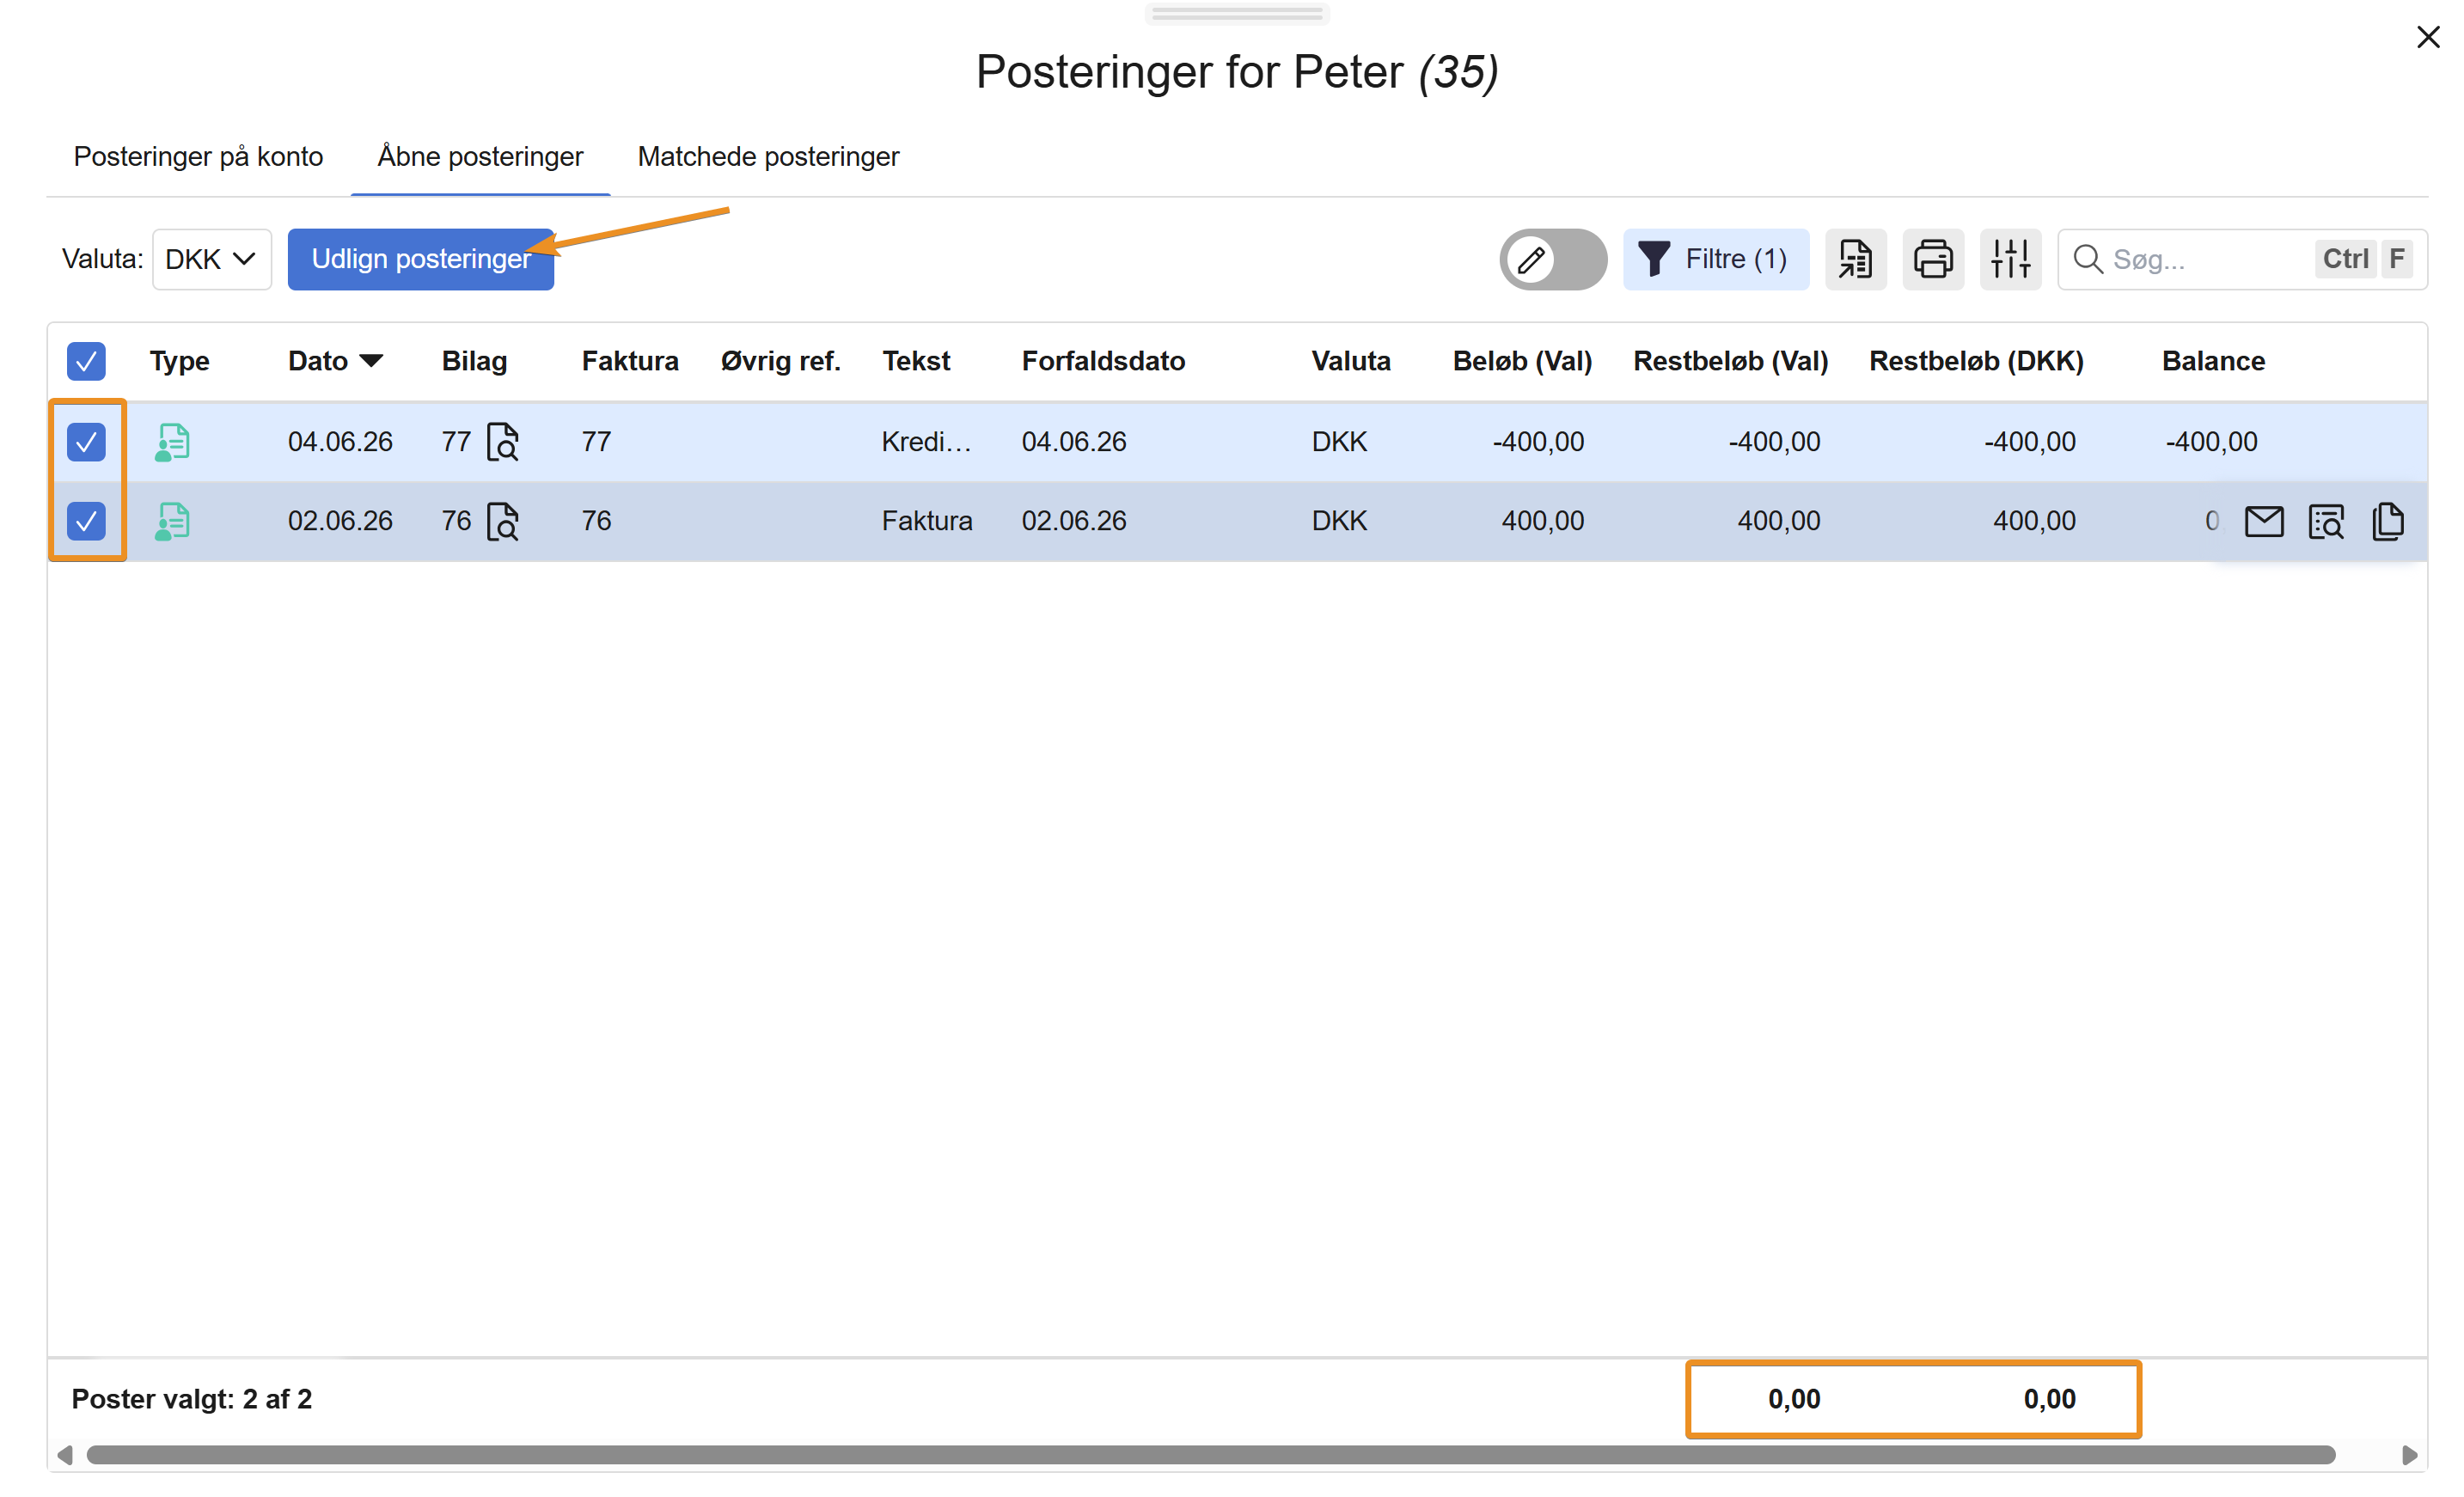Screen dimensions: 2464x1497
Task: Click the -400,00 Balance cell
Action: pyautogui.click(x=2211, y=441)
